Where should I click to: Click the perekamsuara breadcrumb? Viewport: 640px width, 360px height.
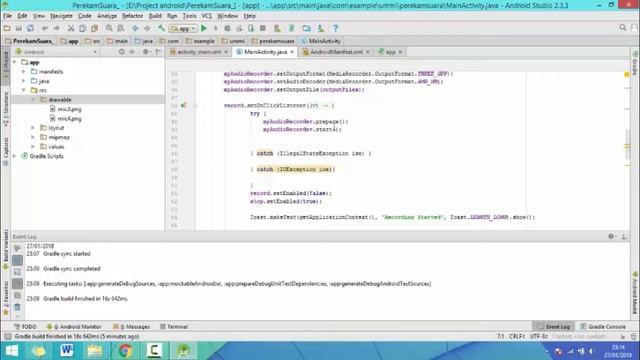(x=273, y=41)
